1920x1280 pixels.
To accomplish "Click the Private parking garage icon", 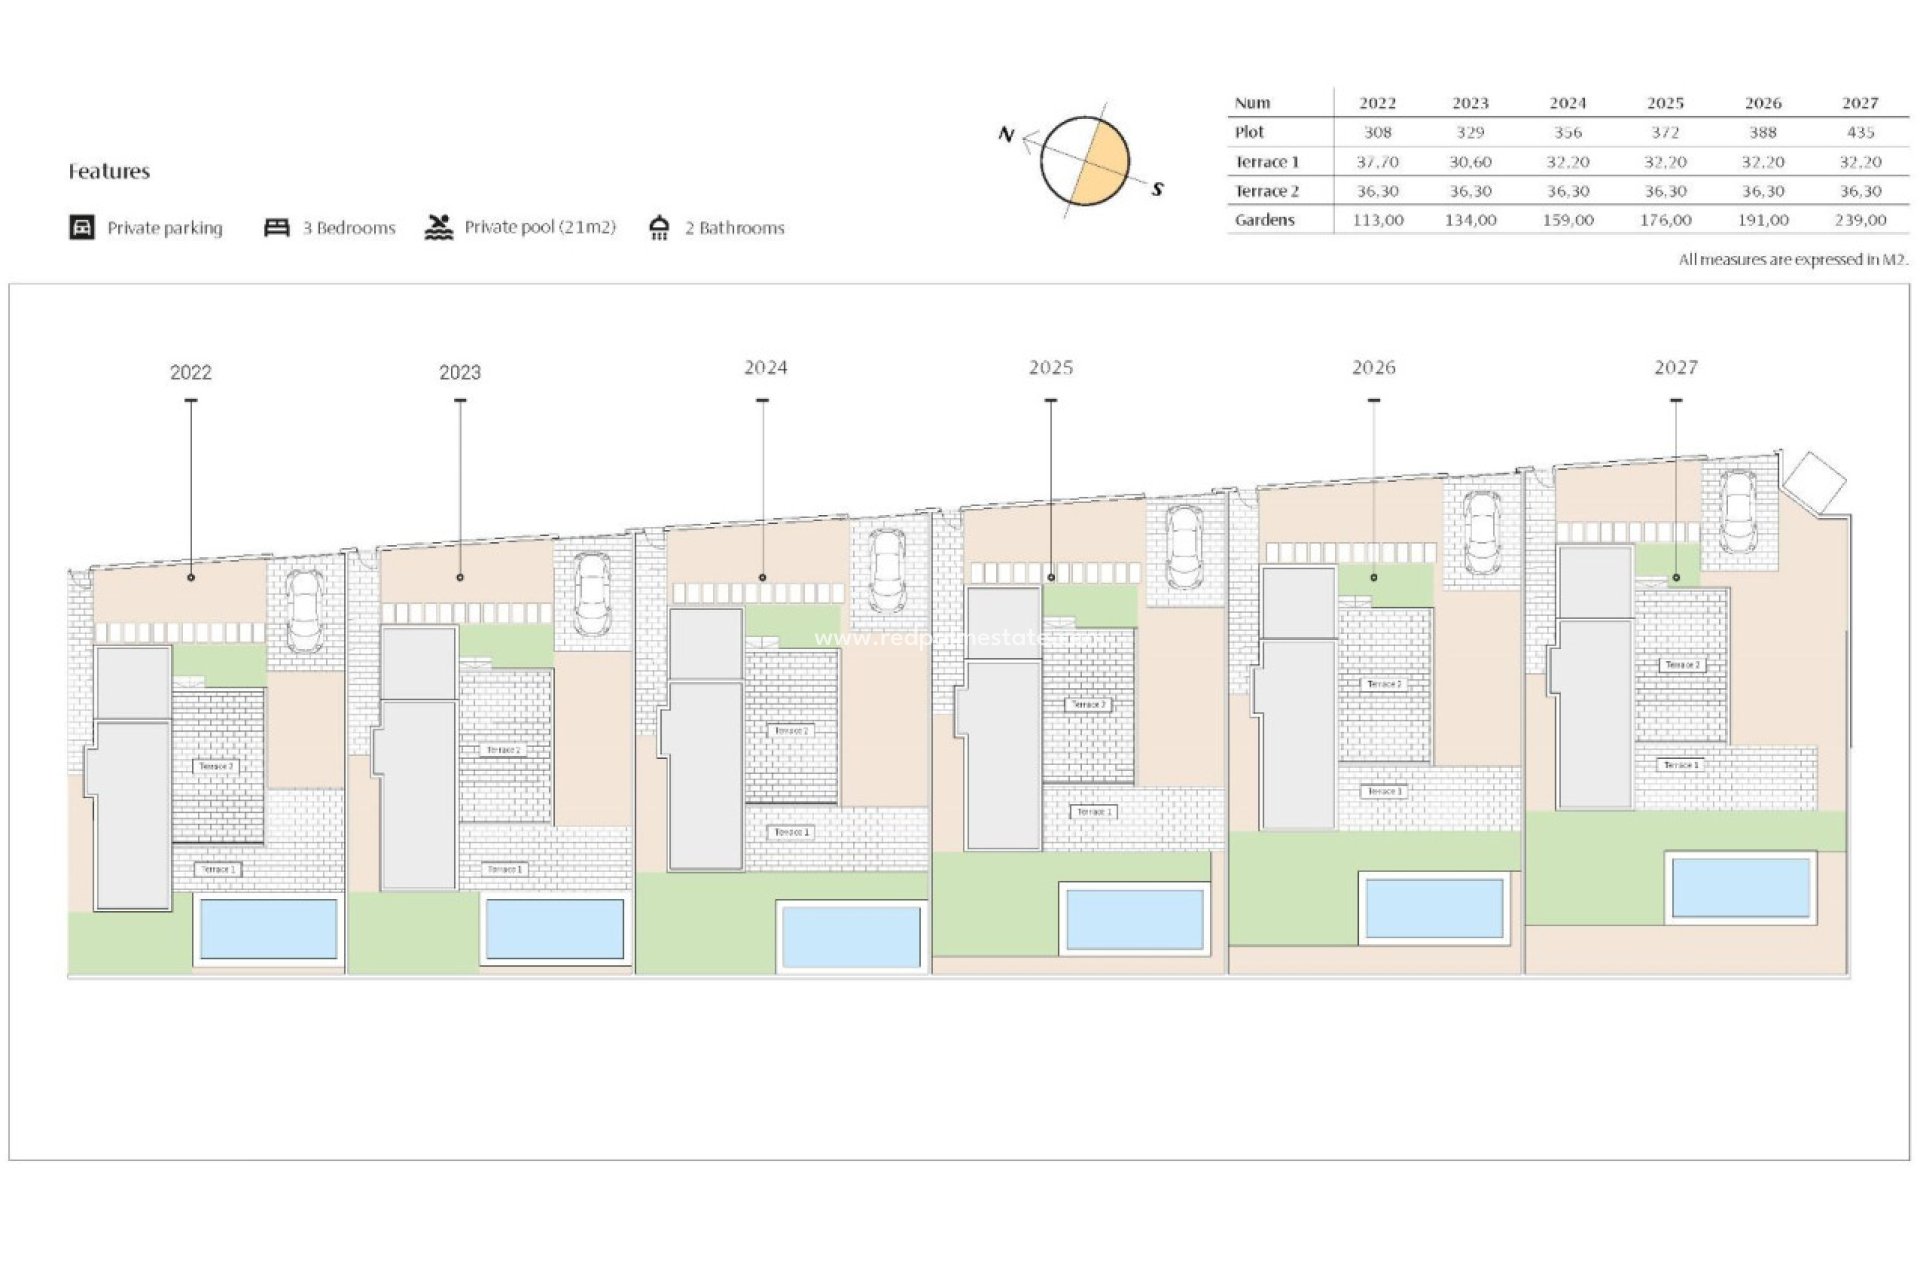I will click(x=82, y=227).
